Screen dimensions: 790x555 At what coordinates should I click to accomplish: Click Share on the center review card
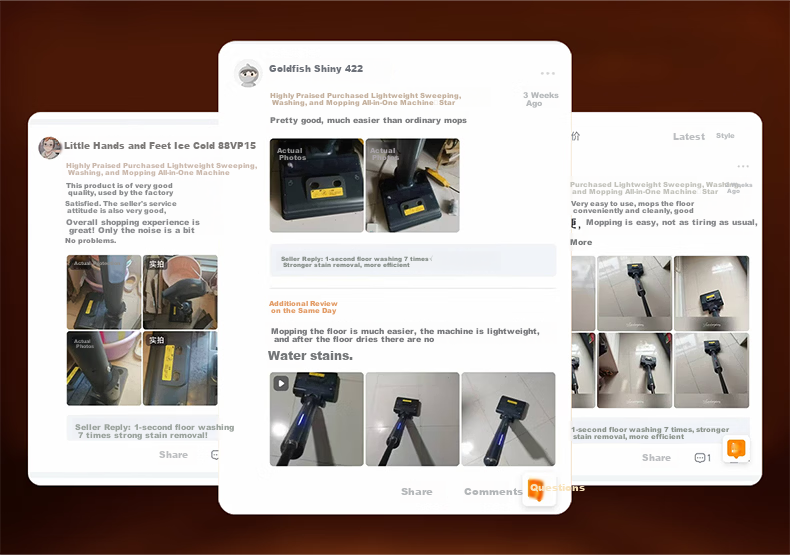pos(417,492)
